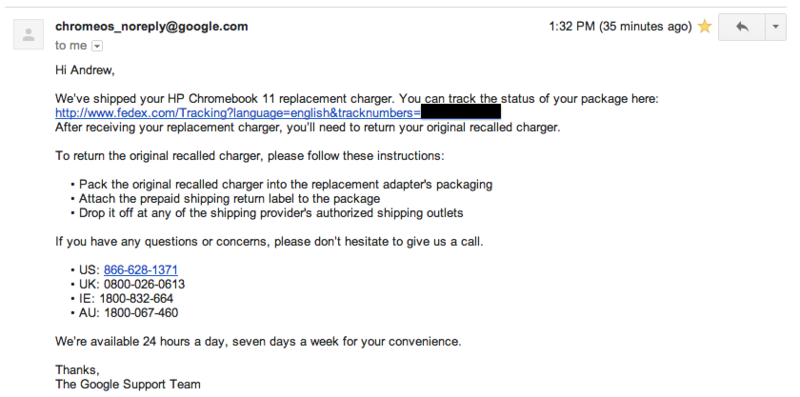Click the chromeos_noreply@google.com sender address
This screenshot has width=800, height=397.
pos(152,27)
